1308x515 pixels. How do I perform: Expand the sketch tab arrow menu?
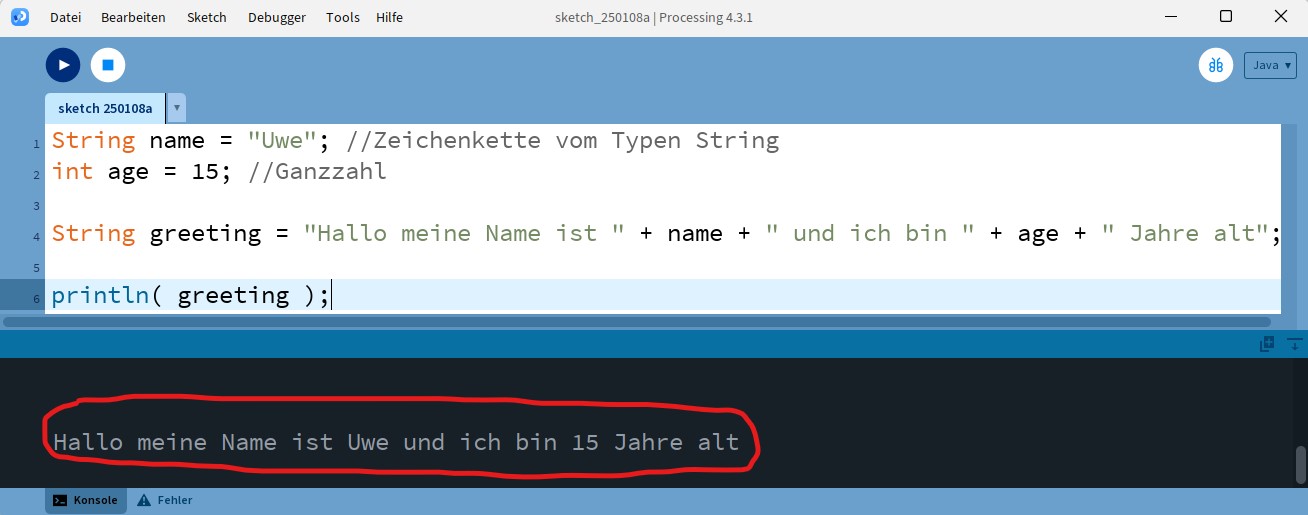(x=177, y=108)
